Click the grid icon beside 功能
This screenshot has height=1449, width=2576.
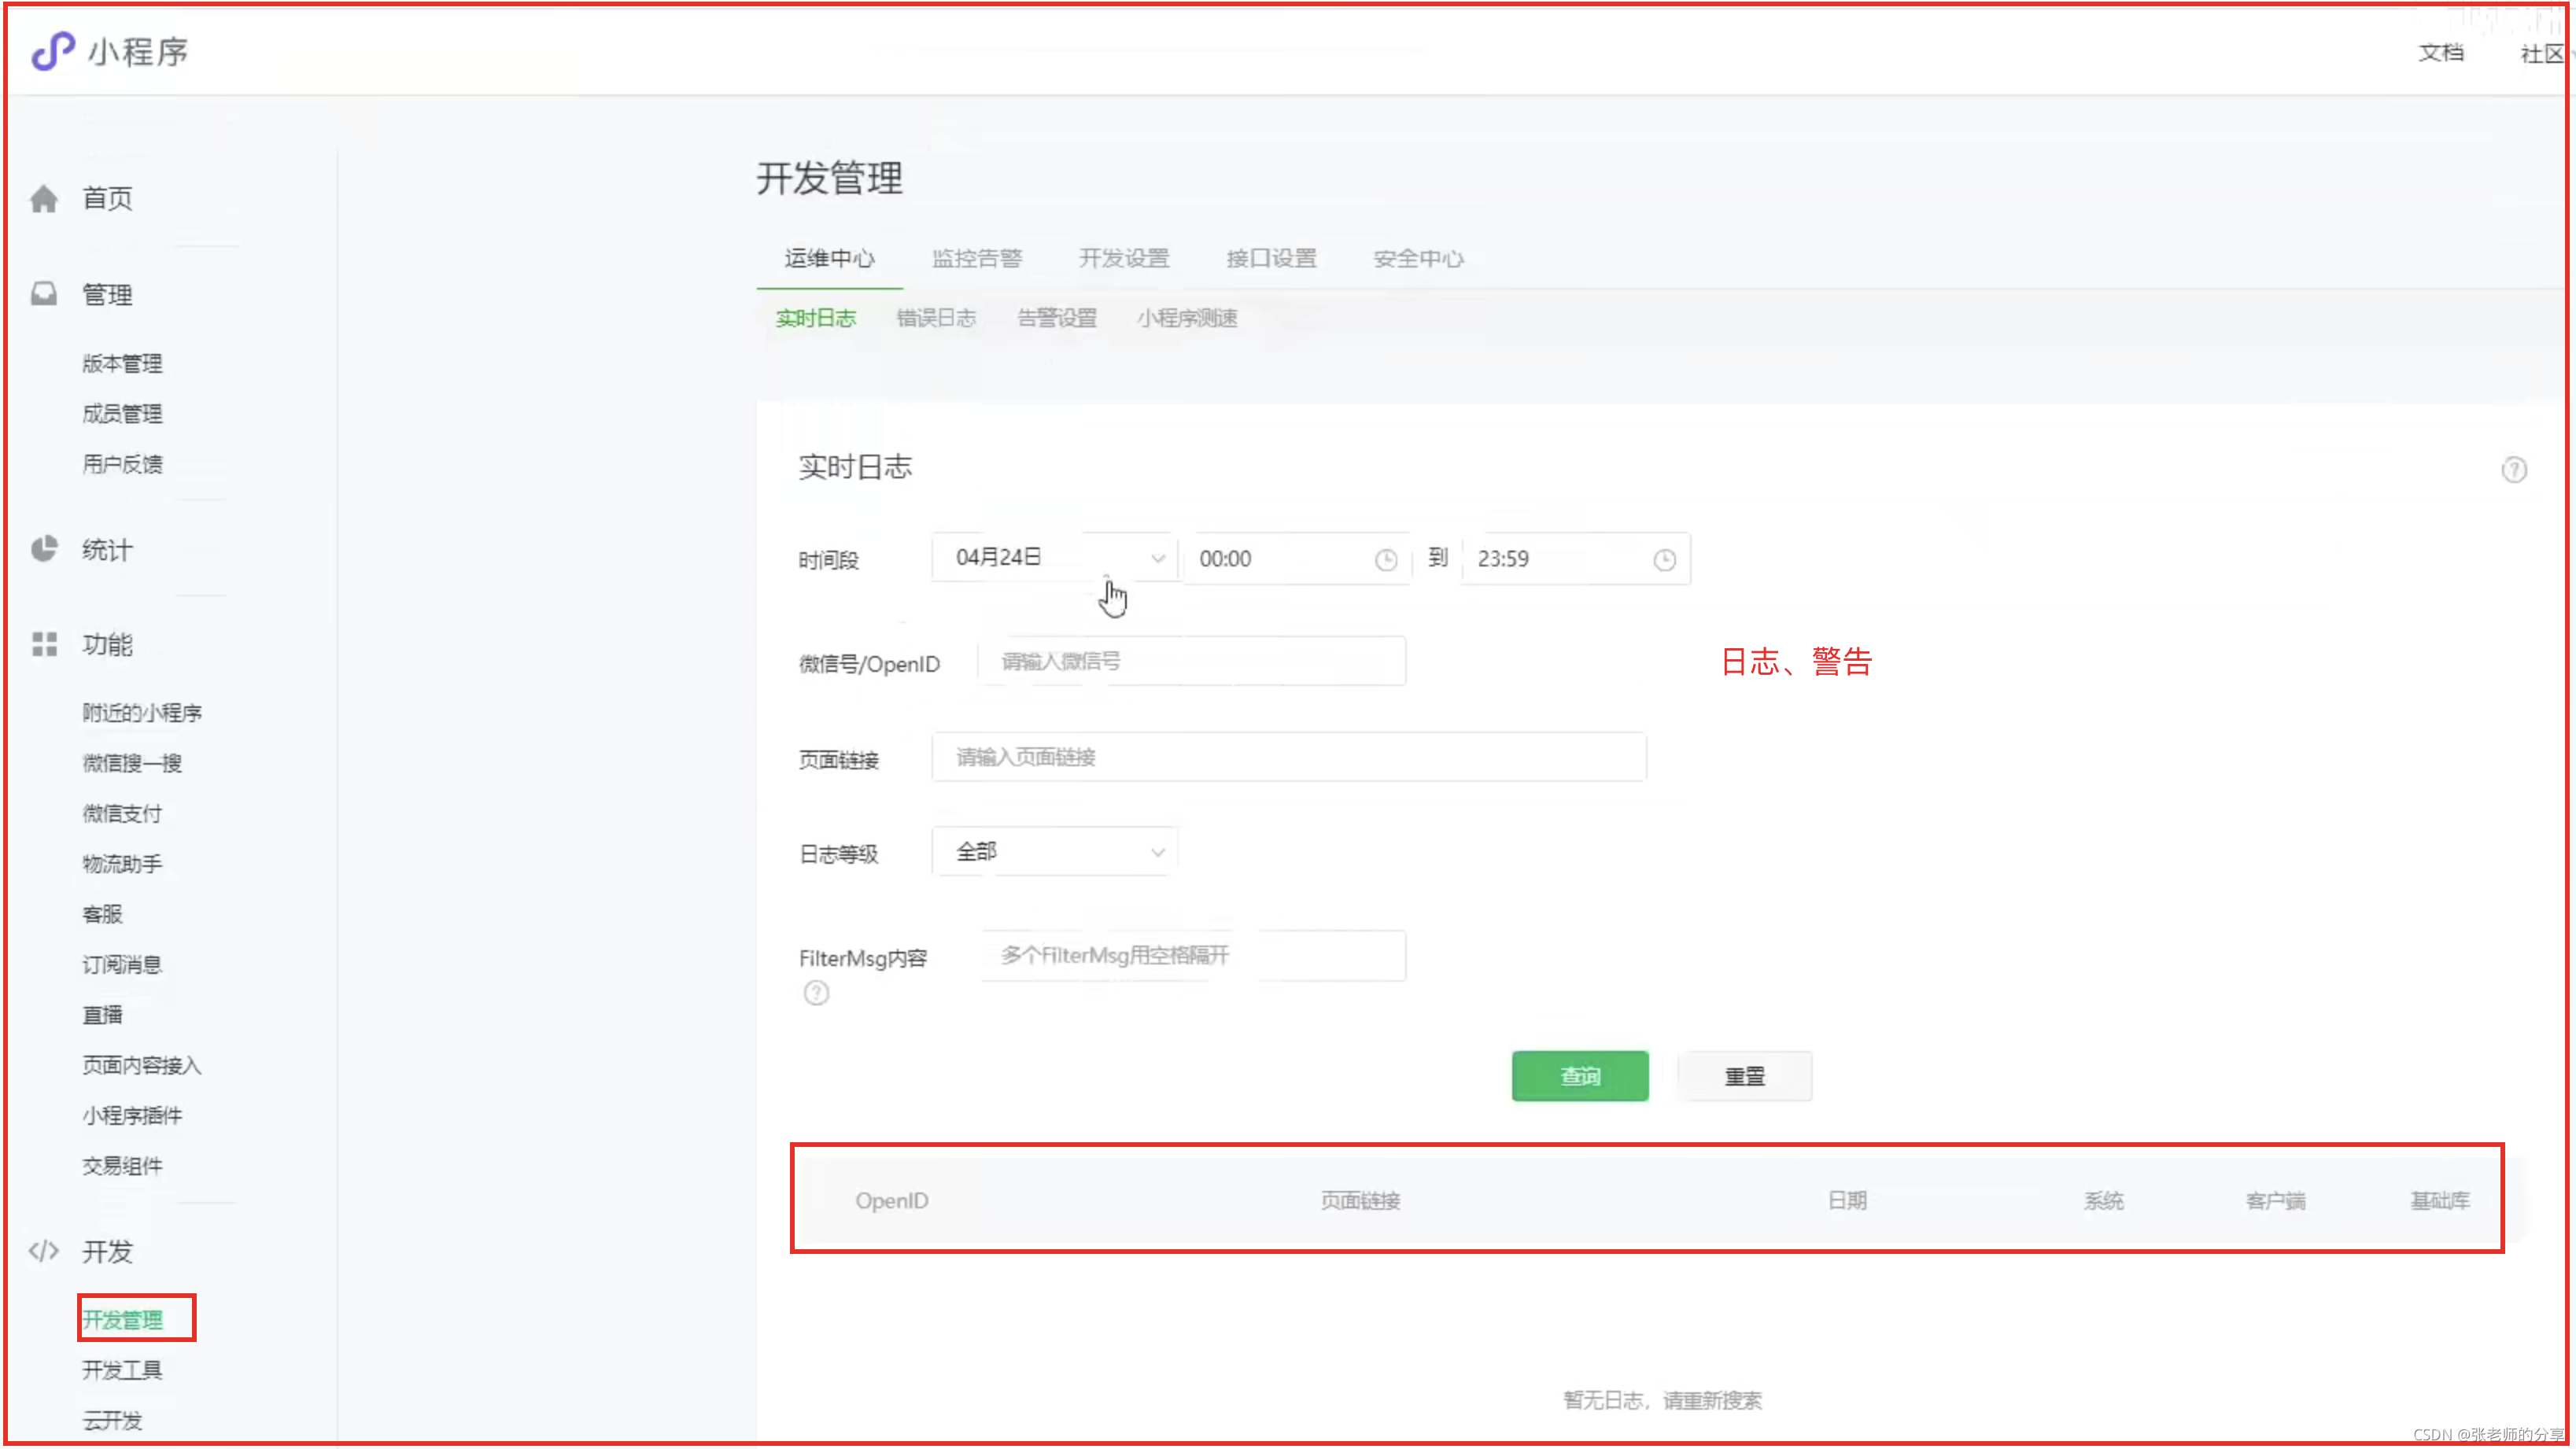tap(44, 644)
